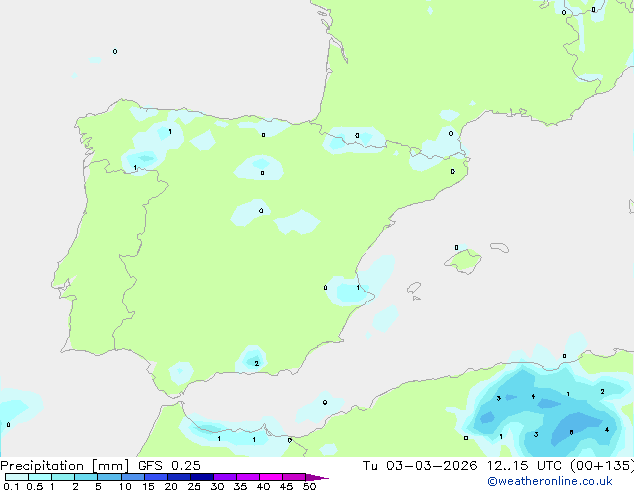Click the "0.5" legend scale label

click(x=34, y=486)
